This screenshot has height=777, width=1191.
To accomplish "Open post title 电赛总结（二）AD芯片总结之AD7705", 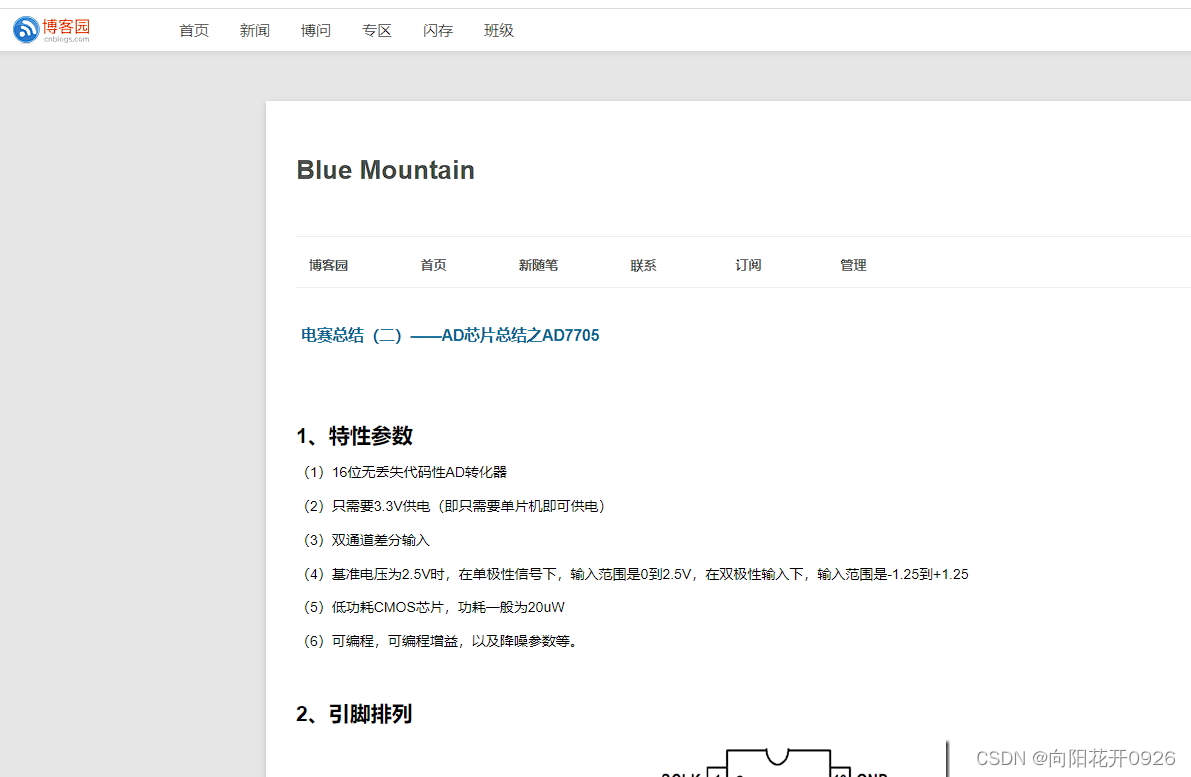I will click(x=450, y=335).
